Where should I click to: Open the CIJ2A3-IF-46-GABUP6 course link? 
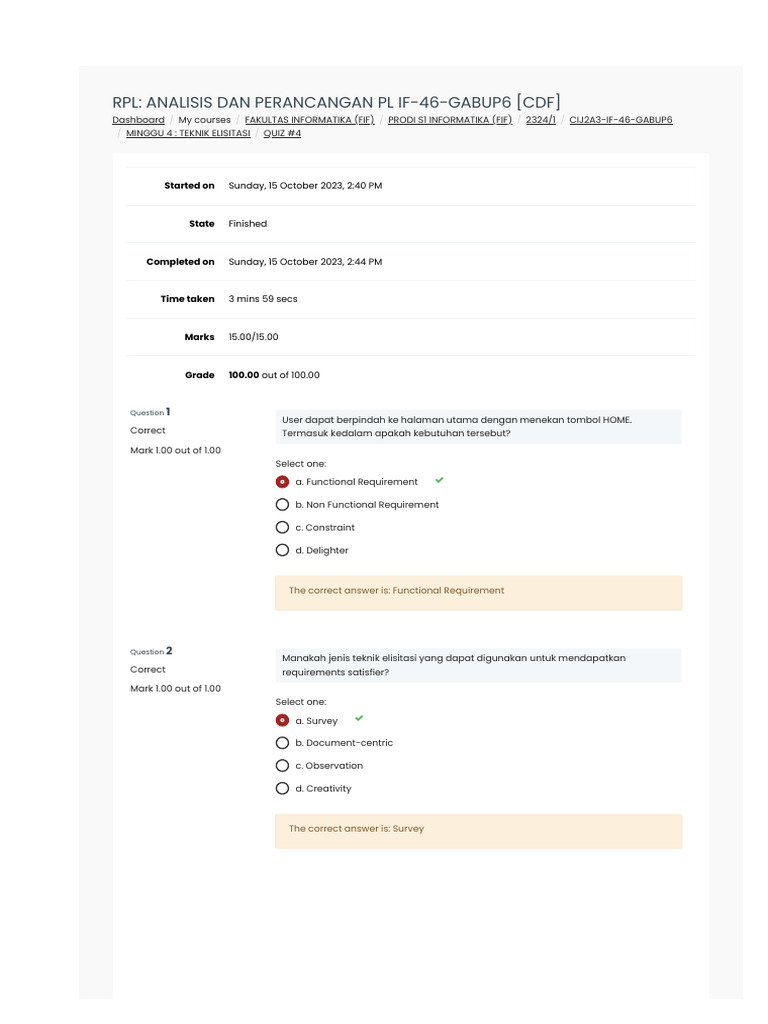coord(621,120)
